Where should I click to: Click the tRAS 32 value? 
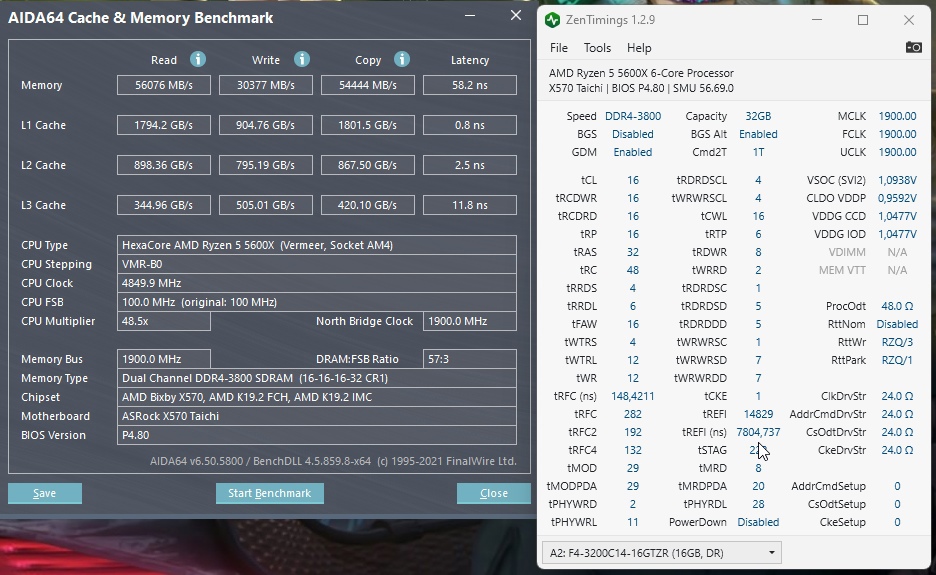[x=633, y=252]
